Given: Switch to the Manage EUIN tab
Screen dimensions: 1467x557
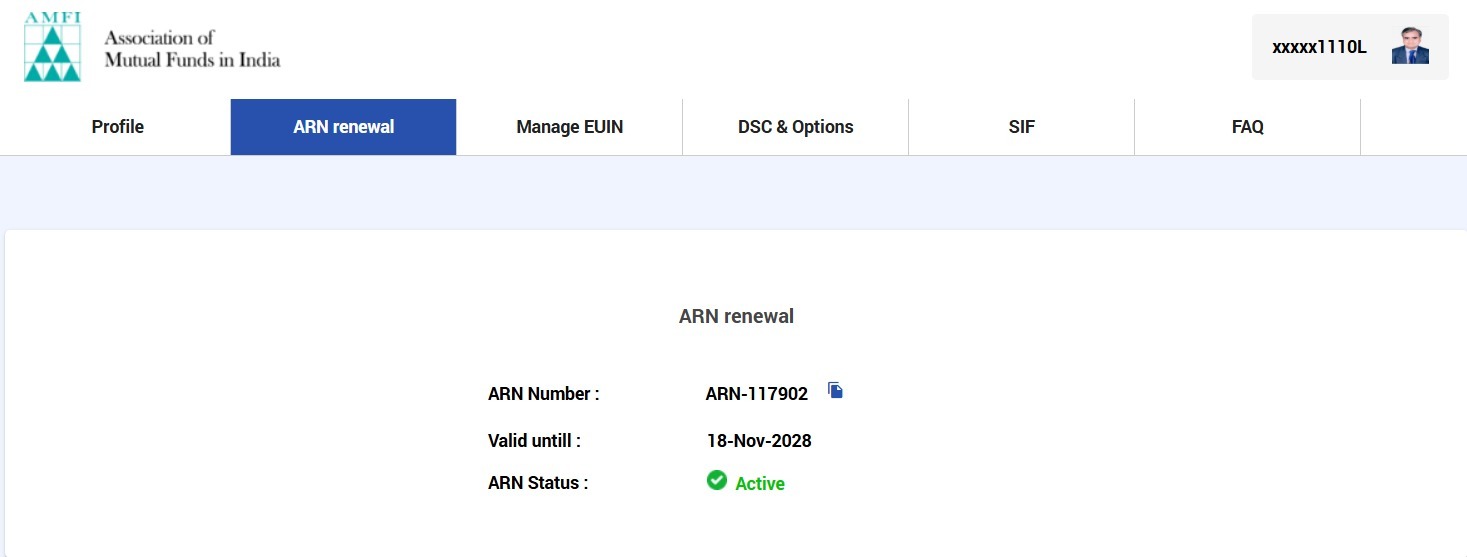Looking at the screenshot, I should click(569, 127).
